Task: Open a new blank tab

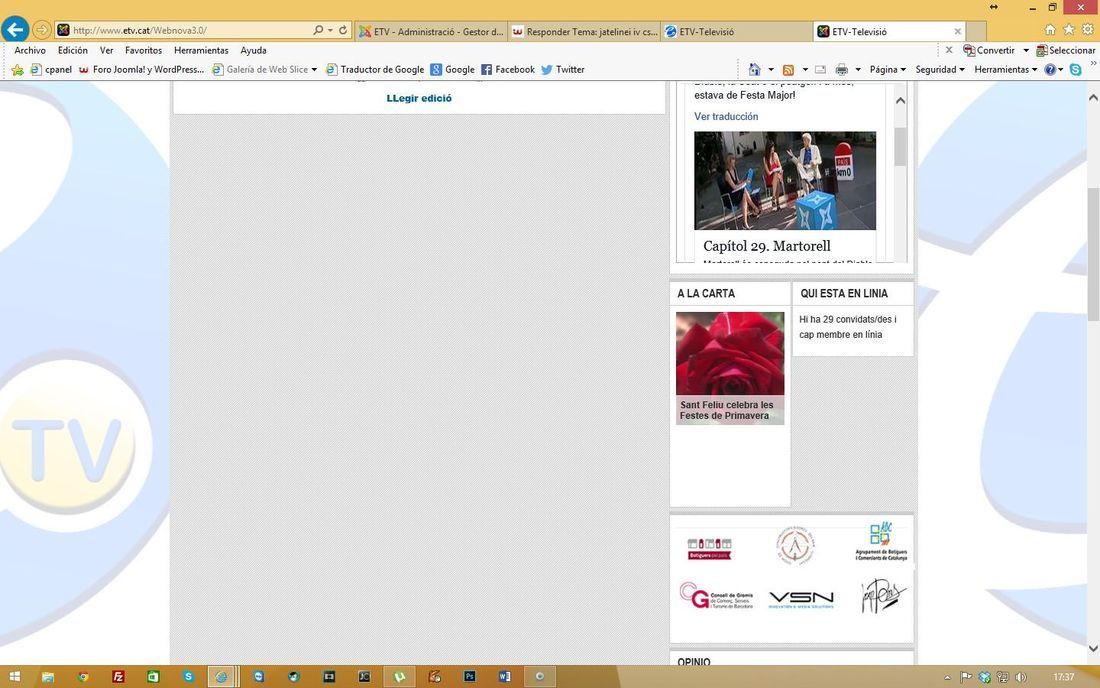Action: [x=977, y=32]
